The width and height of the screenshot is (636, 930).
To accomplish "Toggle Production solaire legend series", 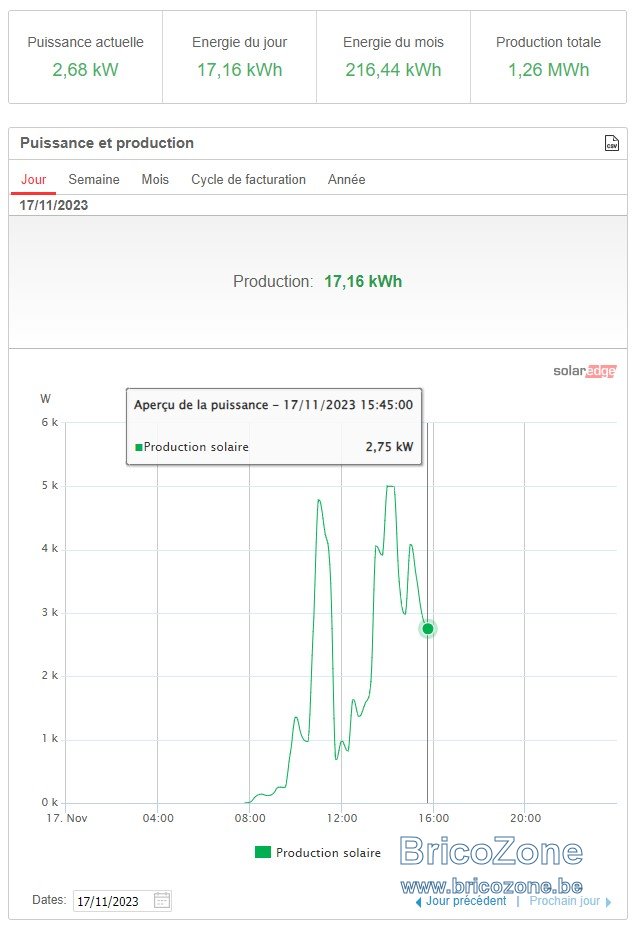I will (317, 852).
